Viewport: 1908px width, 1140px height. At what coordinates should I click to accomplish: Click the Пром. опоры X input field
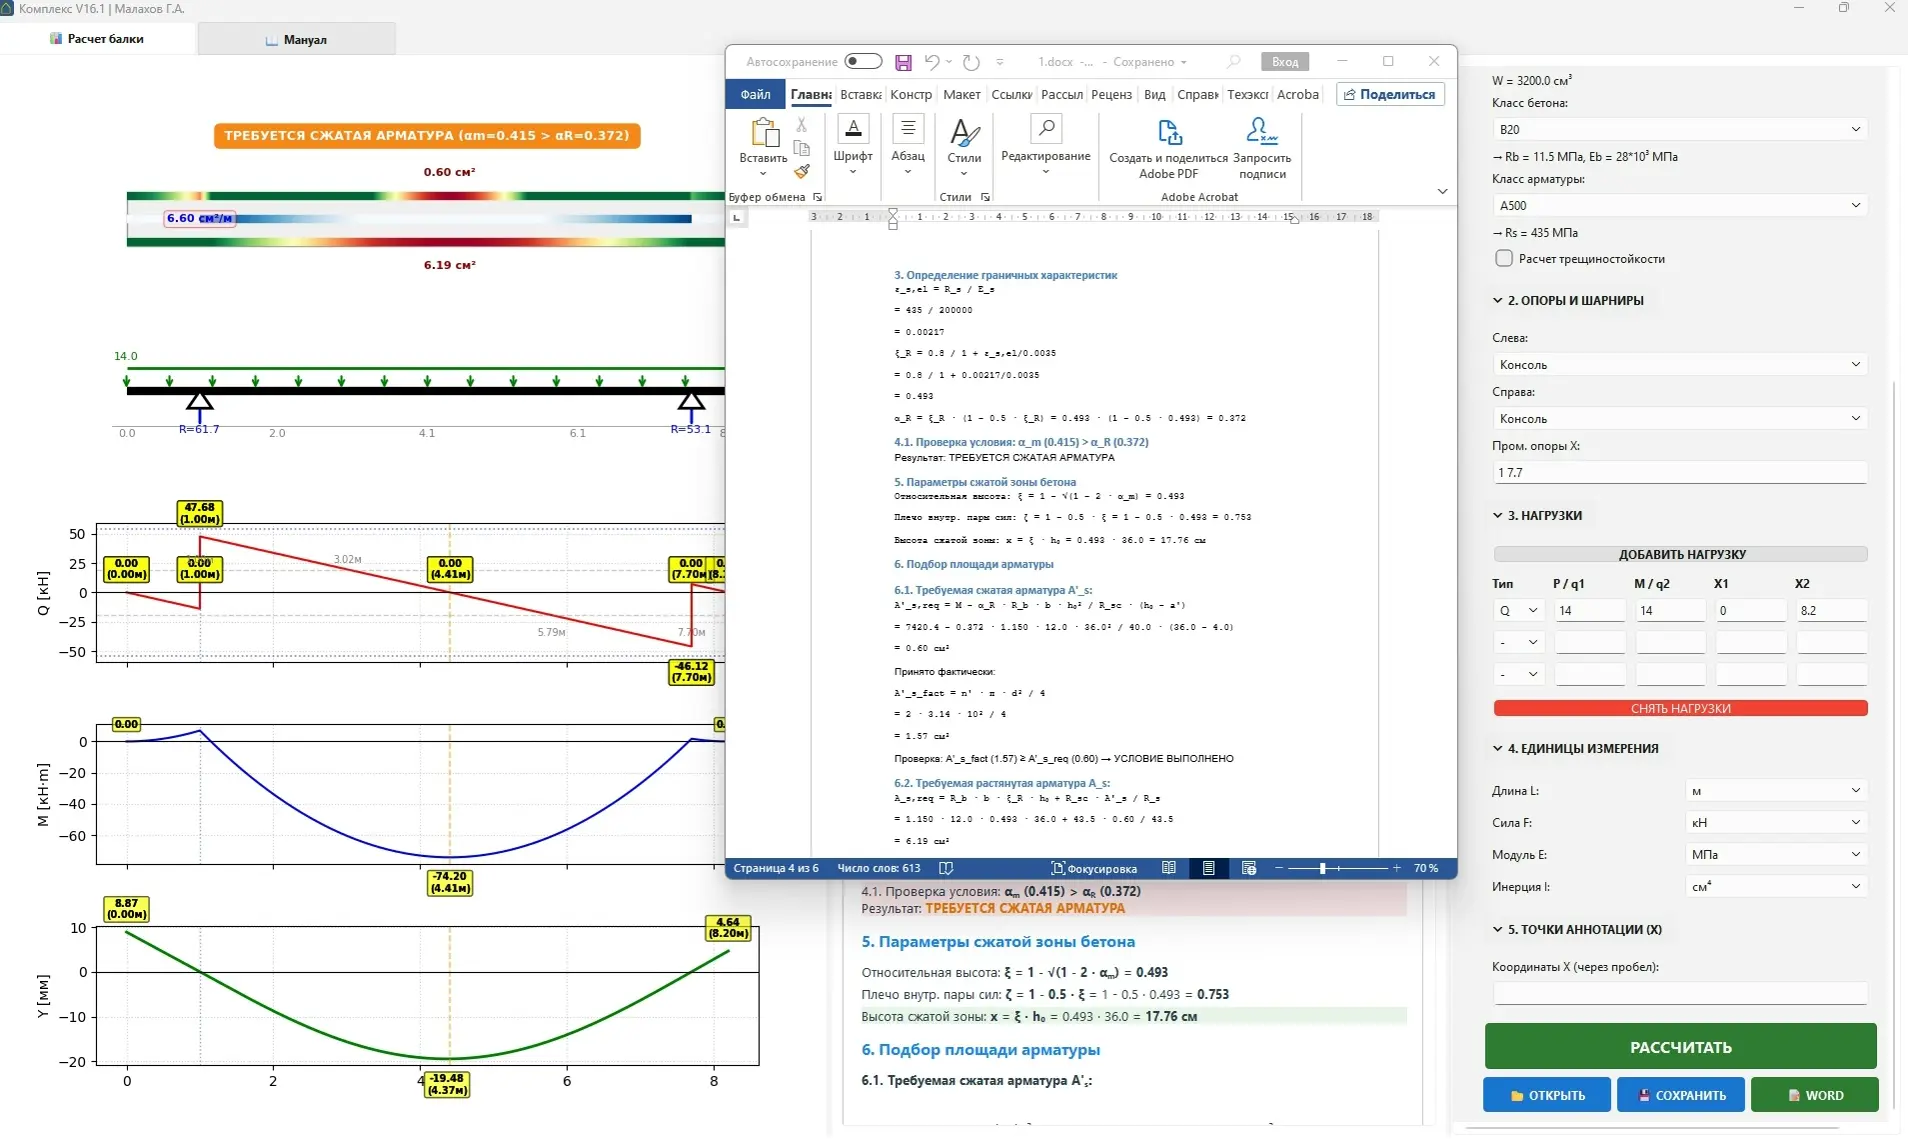[1679, 473]
